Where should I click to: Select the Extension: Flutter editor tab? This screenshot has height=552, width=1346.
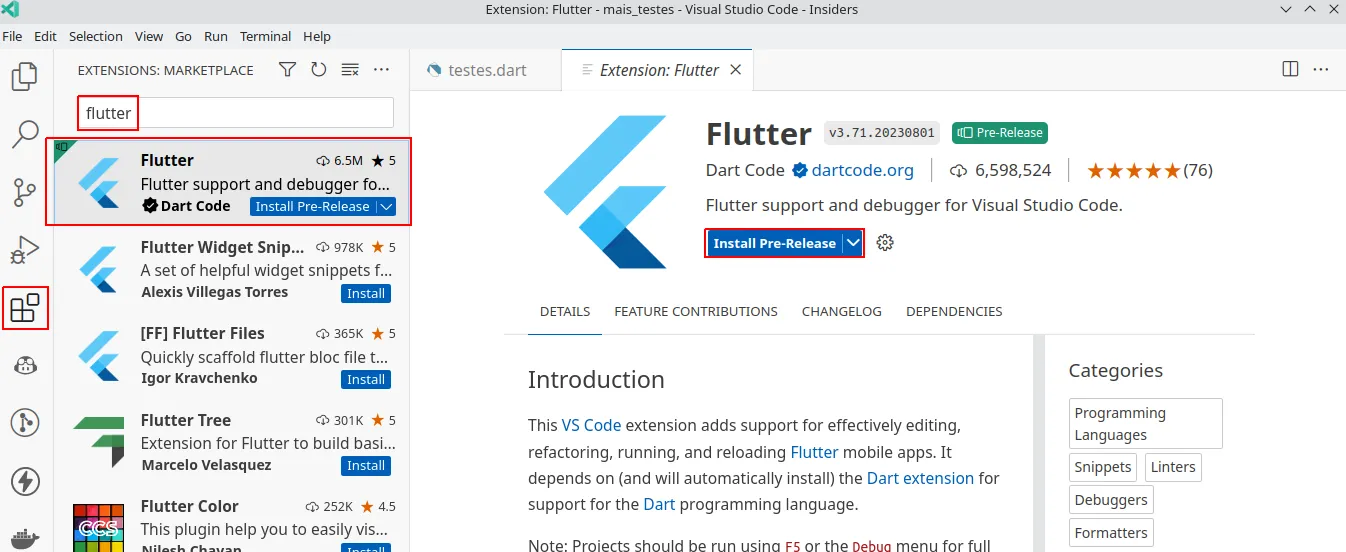658,70
